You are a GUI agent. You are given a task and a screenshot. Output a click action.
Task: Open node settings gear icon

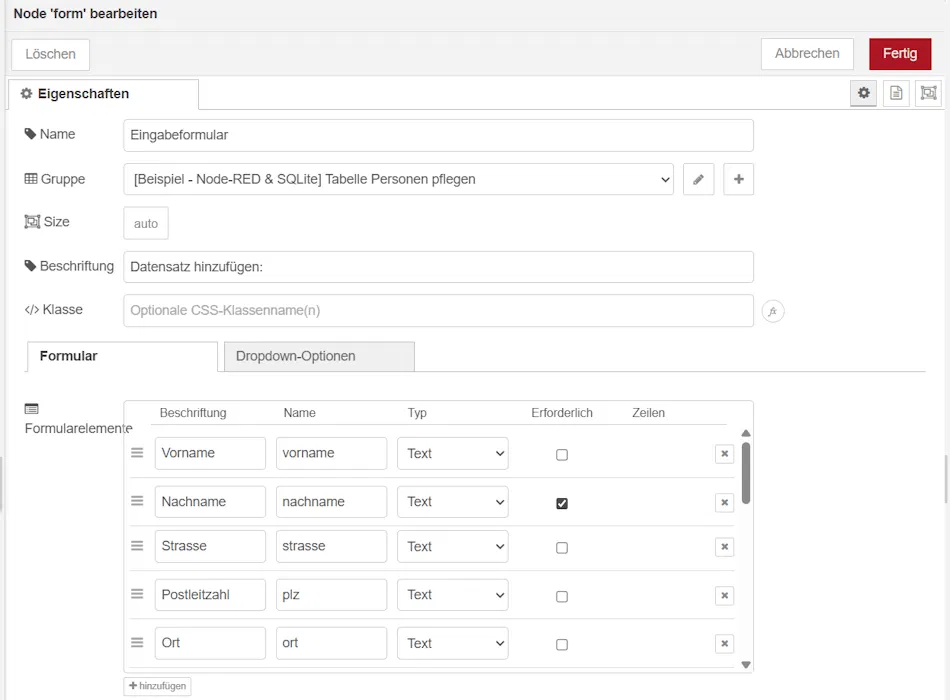click(x=864, y=93)
